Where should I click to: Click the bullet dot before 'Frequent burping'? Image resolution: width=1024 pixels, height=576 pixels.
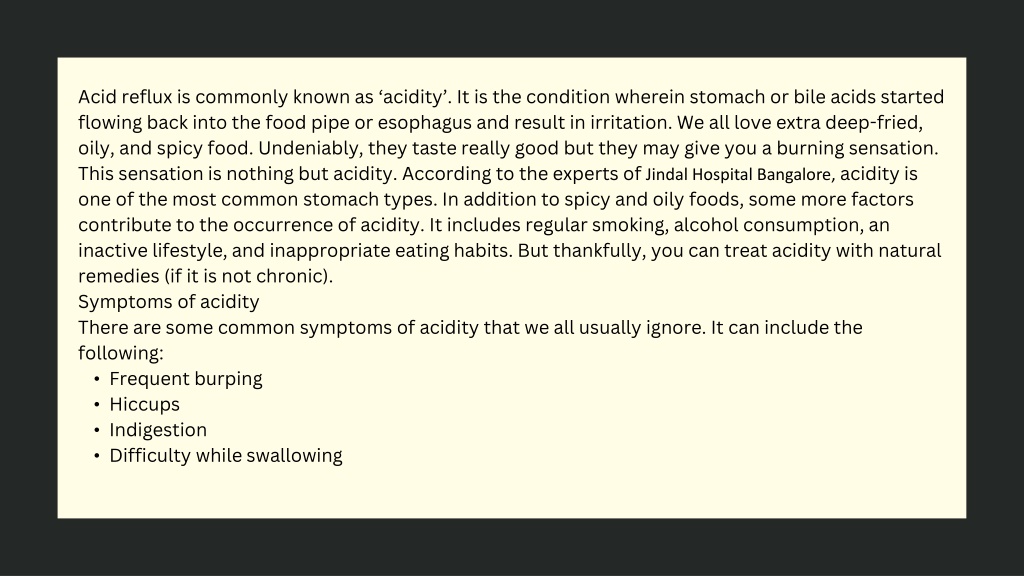pos(97,379)
